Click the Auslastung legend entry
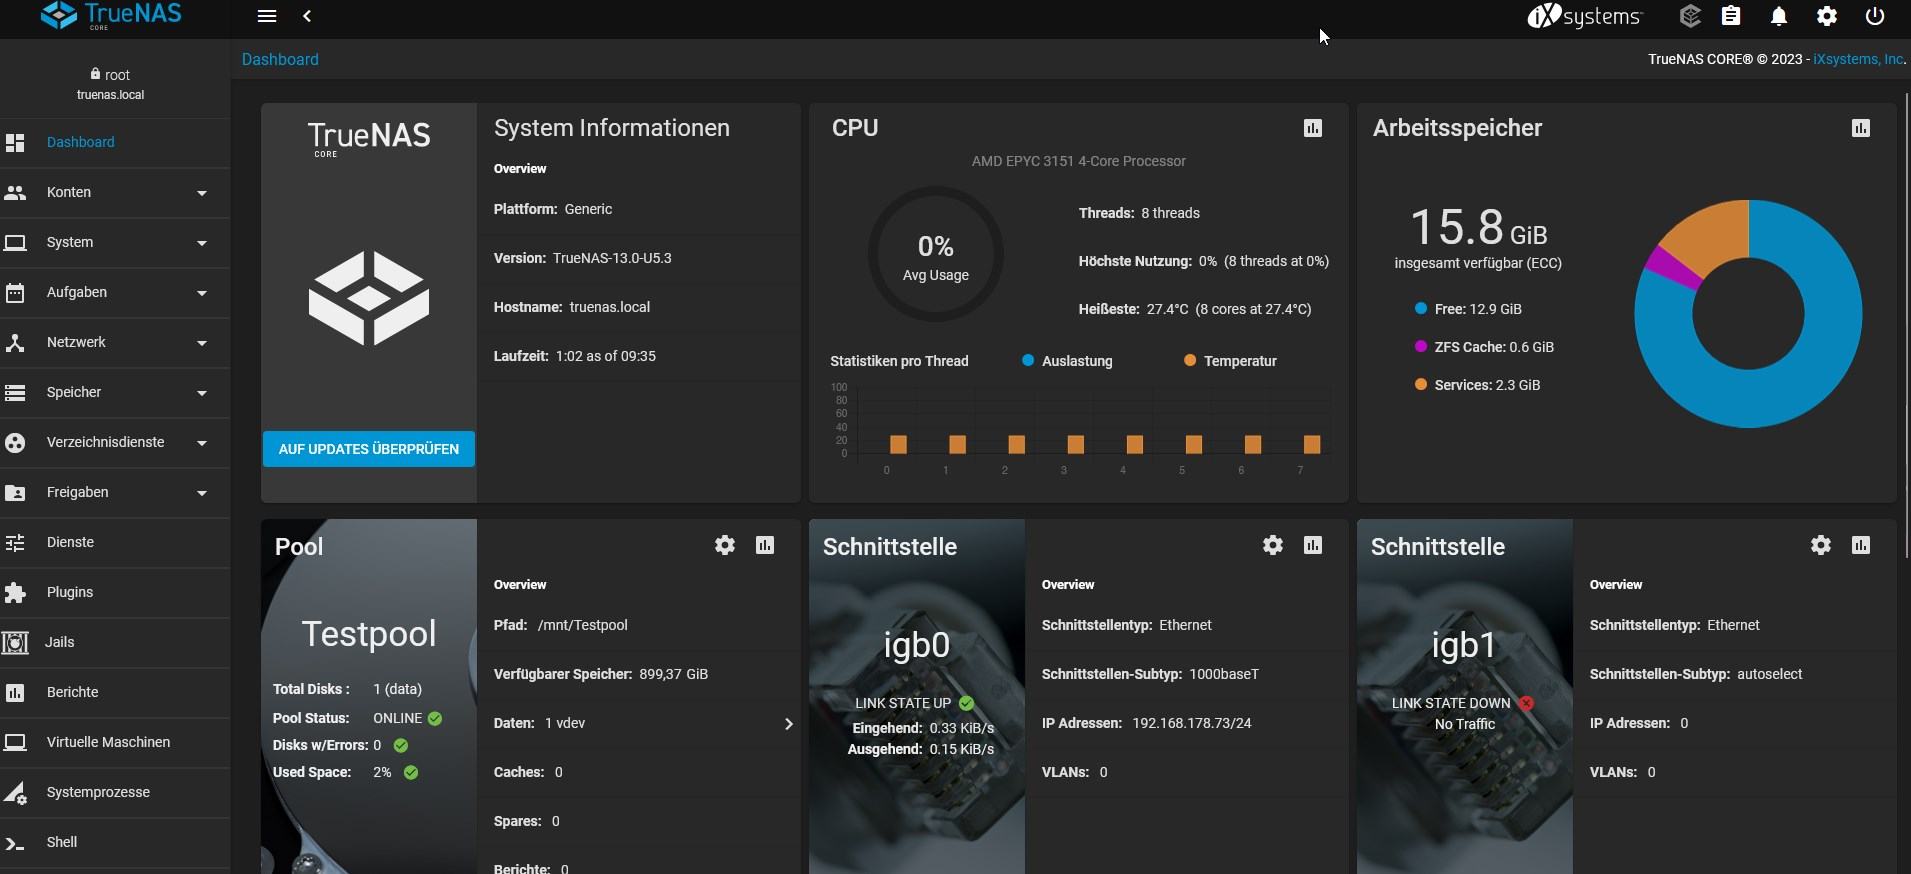Viewport: 1911px width, 874px height. tap(1067, 361)
